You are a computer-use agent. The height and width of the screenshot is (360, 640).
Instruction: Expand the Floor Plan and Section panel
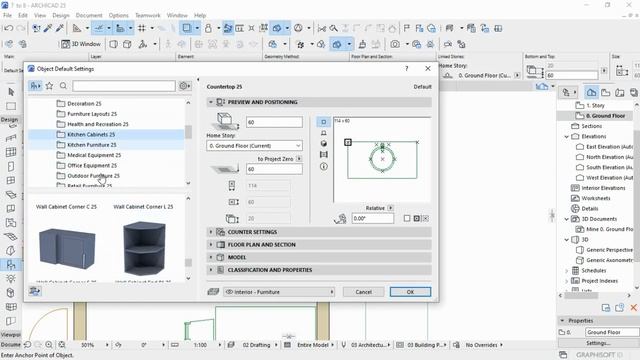211,244
